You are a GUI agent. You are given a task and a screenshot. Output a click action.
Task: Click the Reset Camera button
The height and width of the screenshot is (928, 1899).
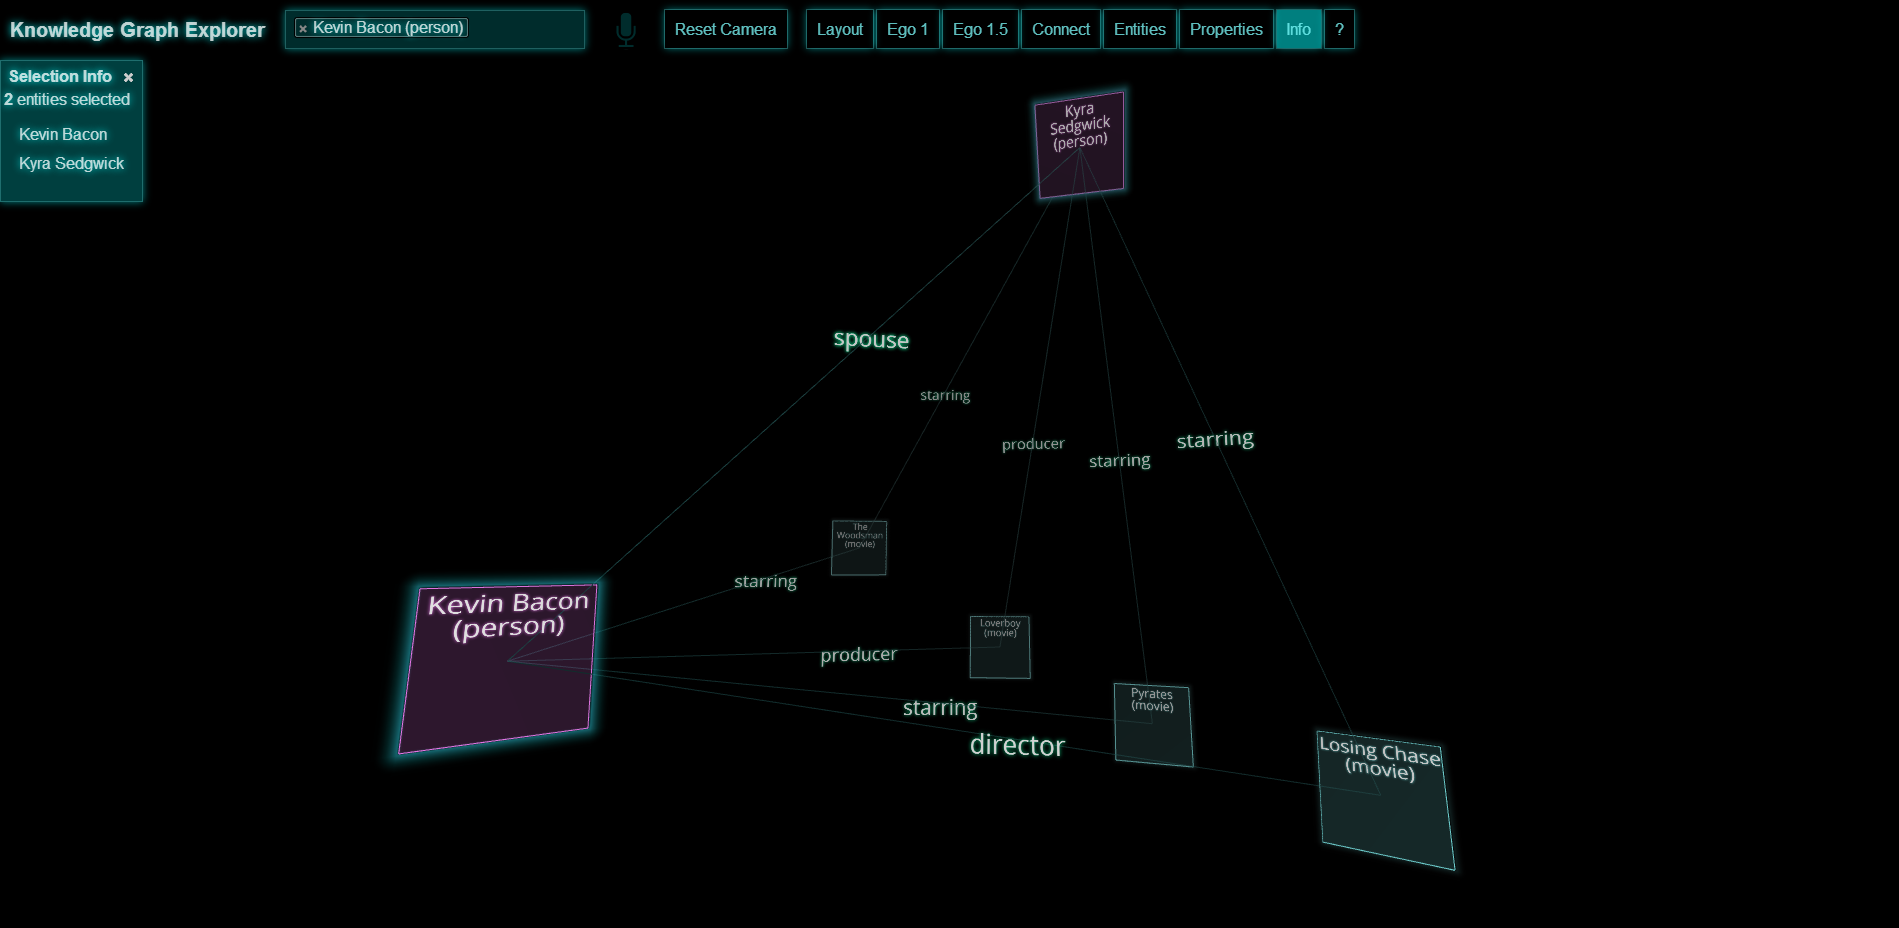click(x=725, y=29)
